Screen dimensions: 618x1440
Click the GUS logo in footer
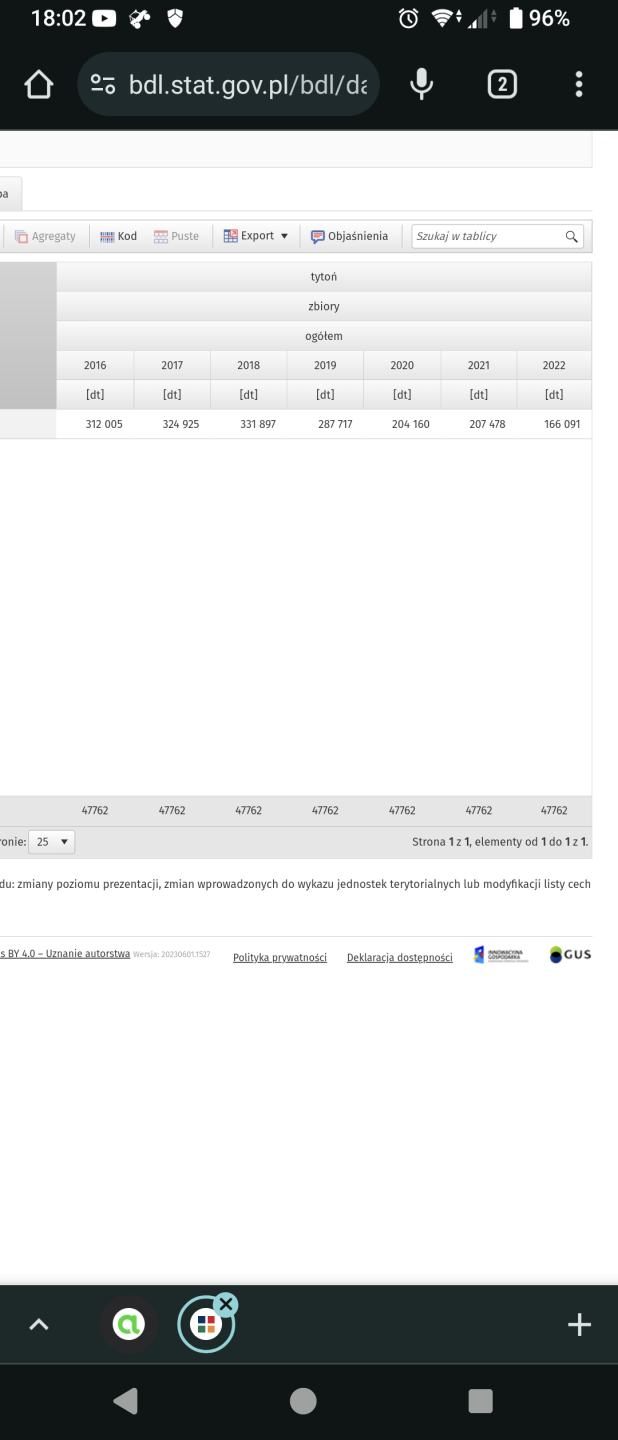click(570, 955)
